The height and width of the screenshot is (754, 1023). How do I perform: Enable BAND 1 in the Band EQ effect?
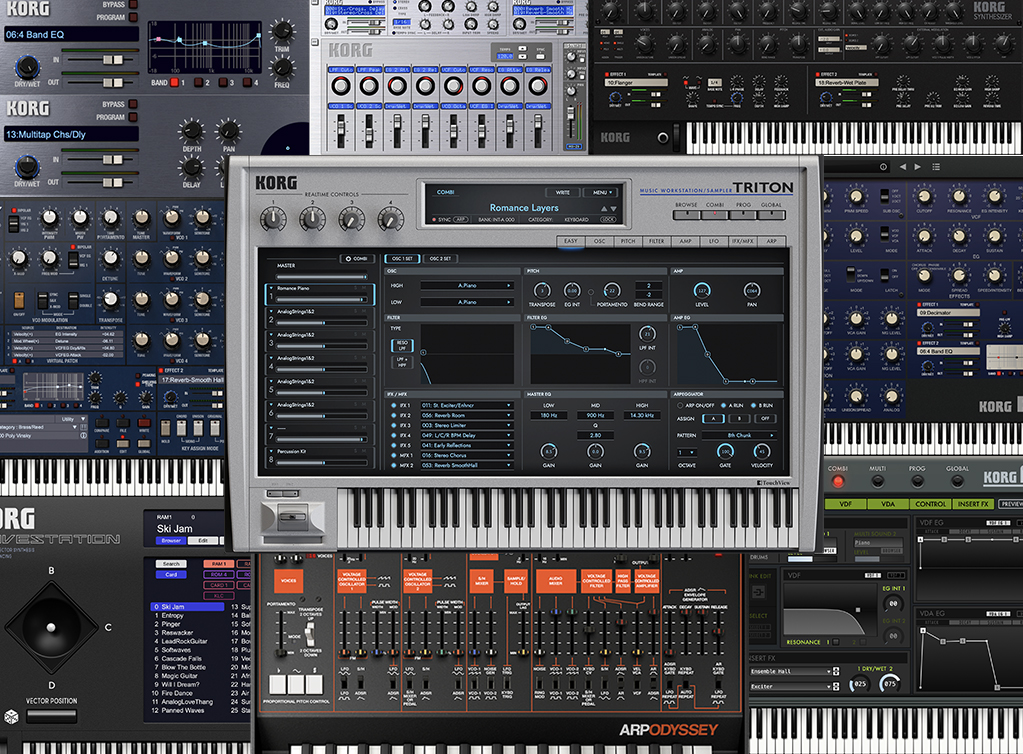pos(174,83)
